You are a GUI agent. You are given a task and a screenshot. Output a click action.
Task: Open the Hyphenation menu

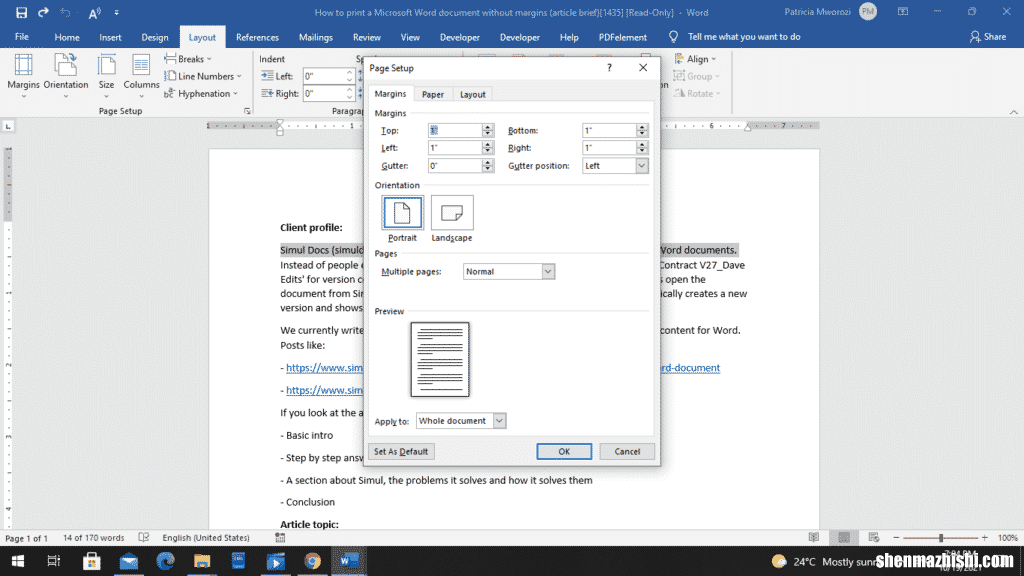201,93
